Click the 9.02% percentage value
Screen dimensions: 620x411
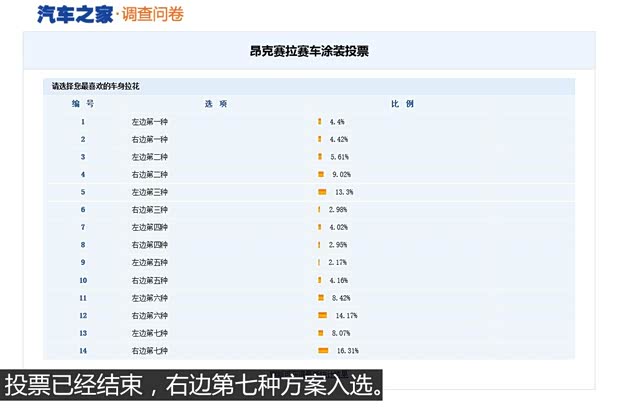click(341, 174)
